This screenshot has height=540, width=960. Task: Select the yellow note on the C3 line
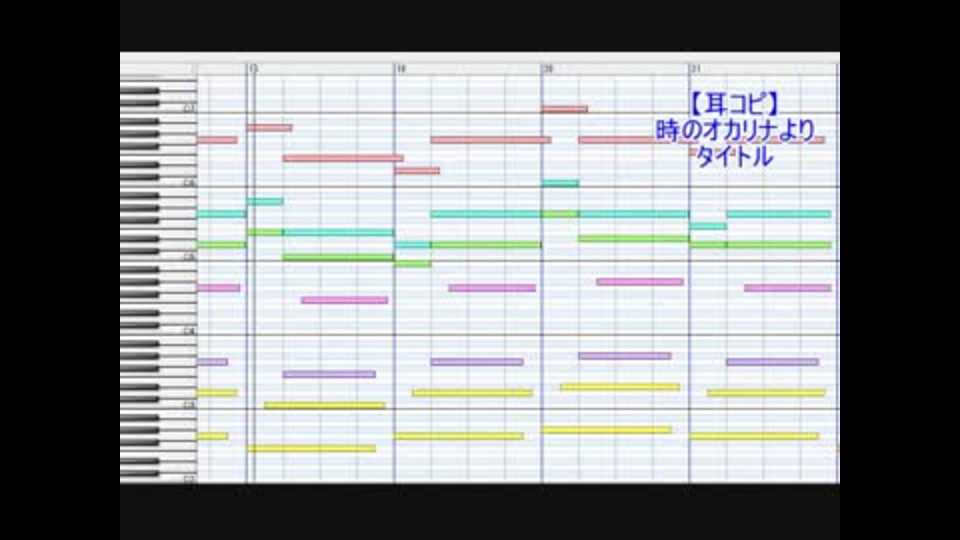click(324, 405)
